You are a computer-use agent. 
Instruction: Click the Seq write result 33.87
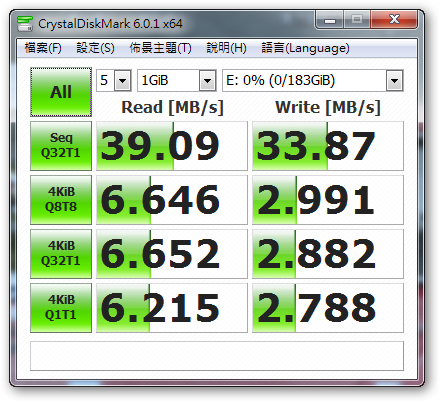[x=328, y=146]
